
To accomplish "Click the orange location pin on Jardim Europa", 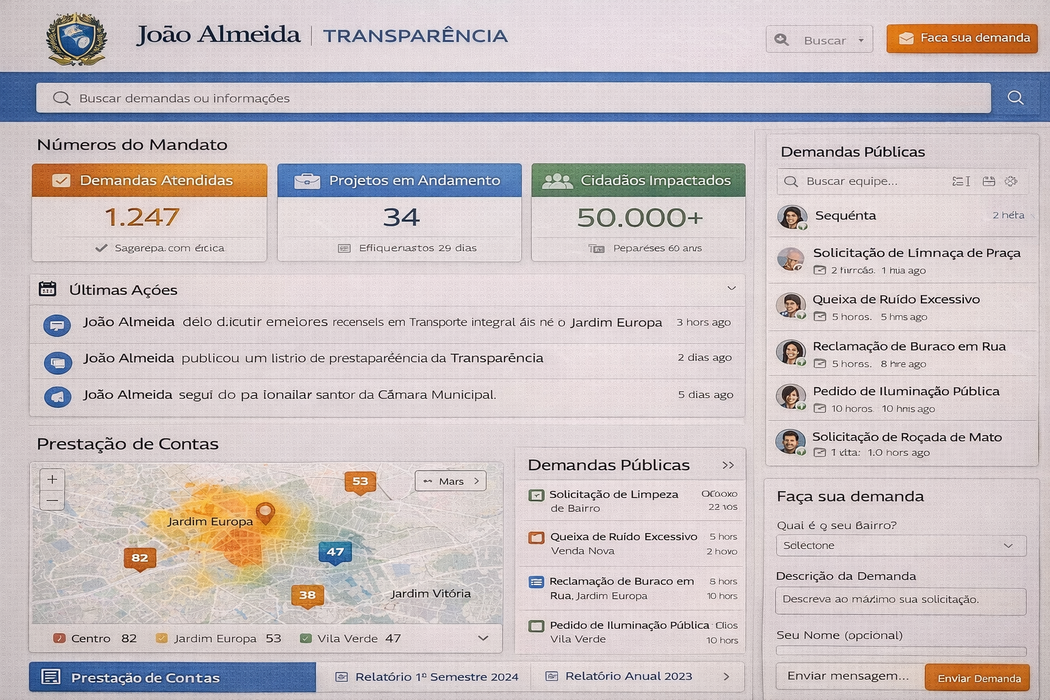I will tap(265, 513).
